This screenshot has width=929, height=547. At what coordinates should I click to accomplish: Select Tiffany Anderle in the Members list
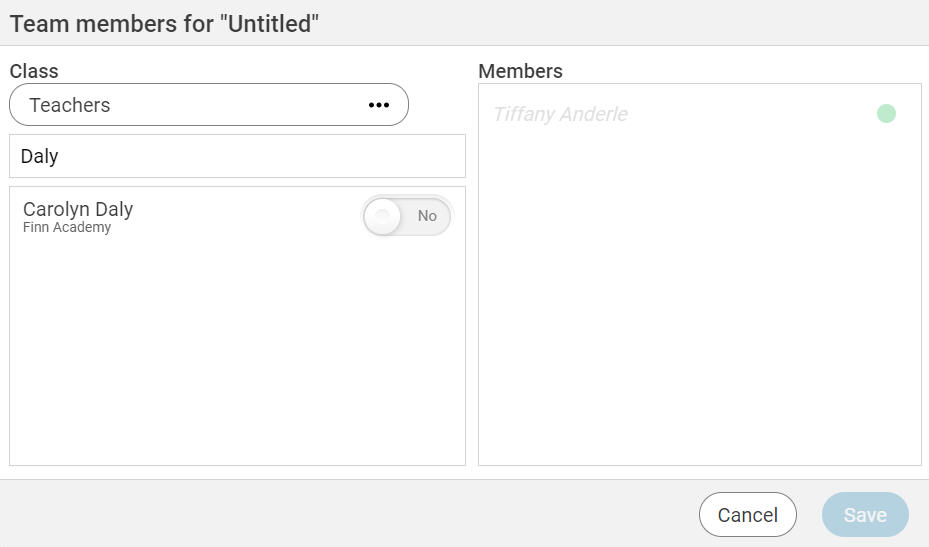[x=700, y=114]
